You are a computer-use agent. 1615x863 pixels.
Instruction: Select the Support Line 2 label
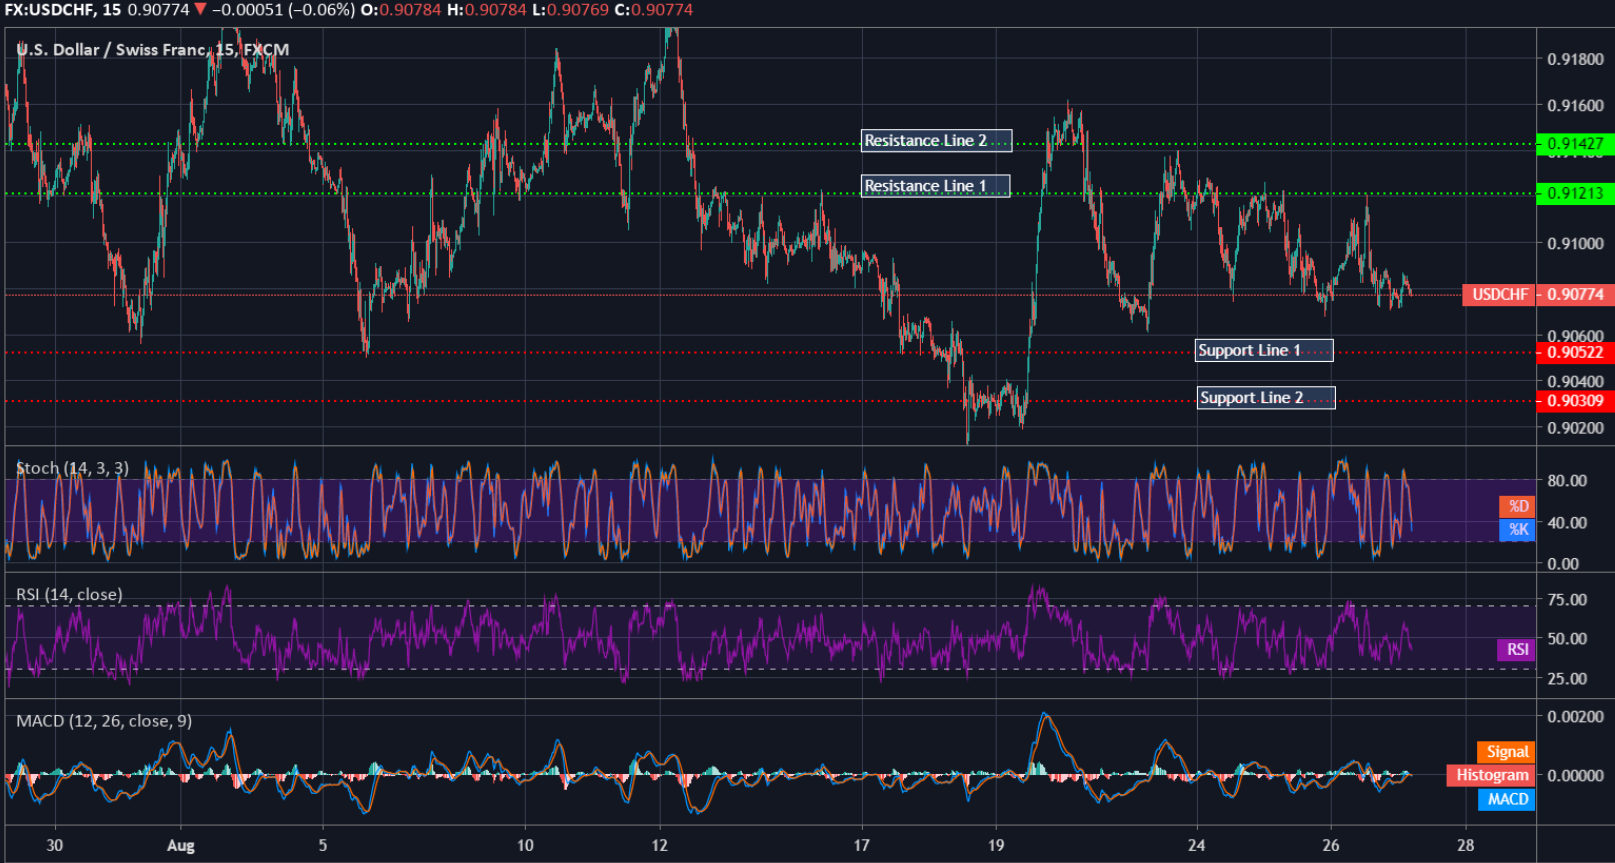click(x=1266, y=398)
